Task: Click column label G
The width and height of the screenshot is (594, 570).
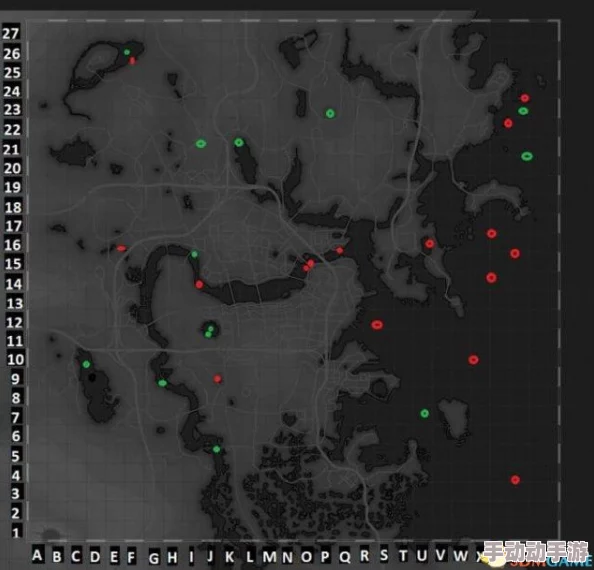Action: [x=154, y=558]
